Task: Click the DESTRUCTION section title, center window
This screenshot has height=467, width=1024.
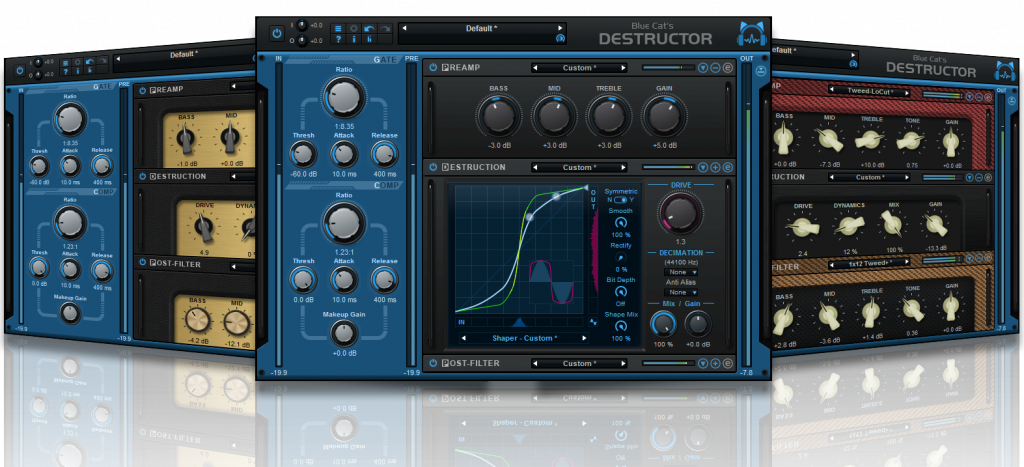Action: [x=474, y=167]
